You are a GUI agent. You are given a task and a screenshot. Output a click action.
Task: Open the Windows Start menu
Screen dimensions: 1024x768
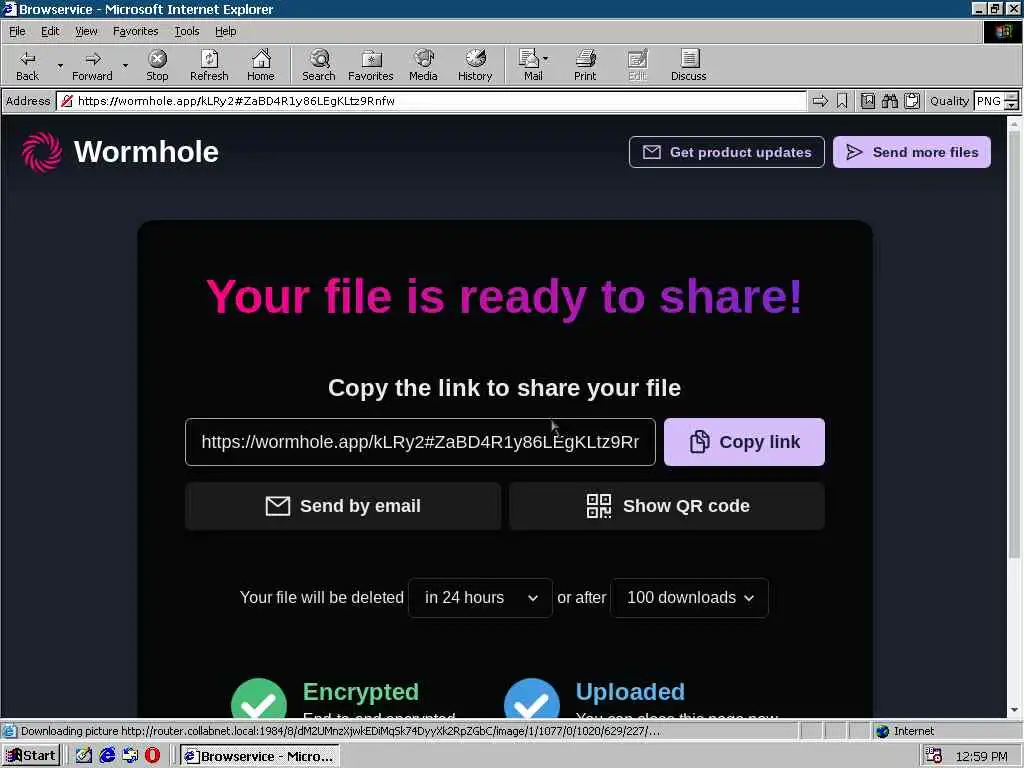pos(31,756)
